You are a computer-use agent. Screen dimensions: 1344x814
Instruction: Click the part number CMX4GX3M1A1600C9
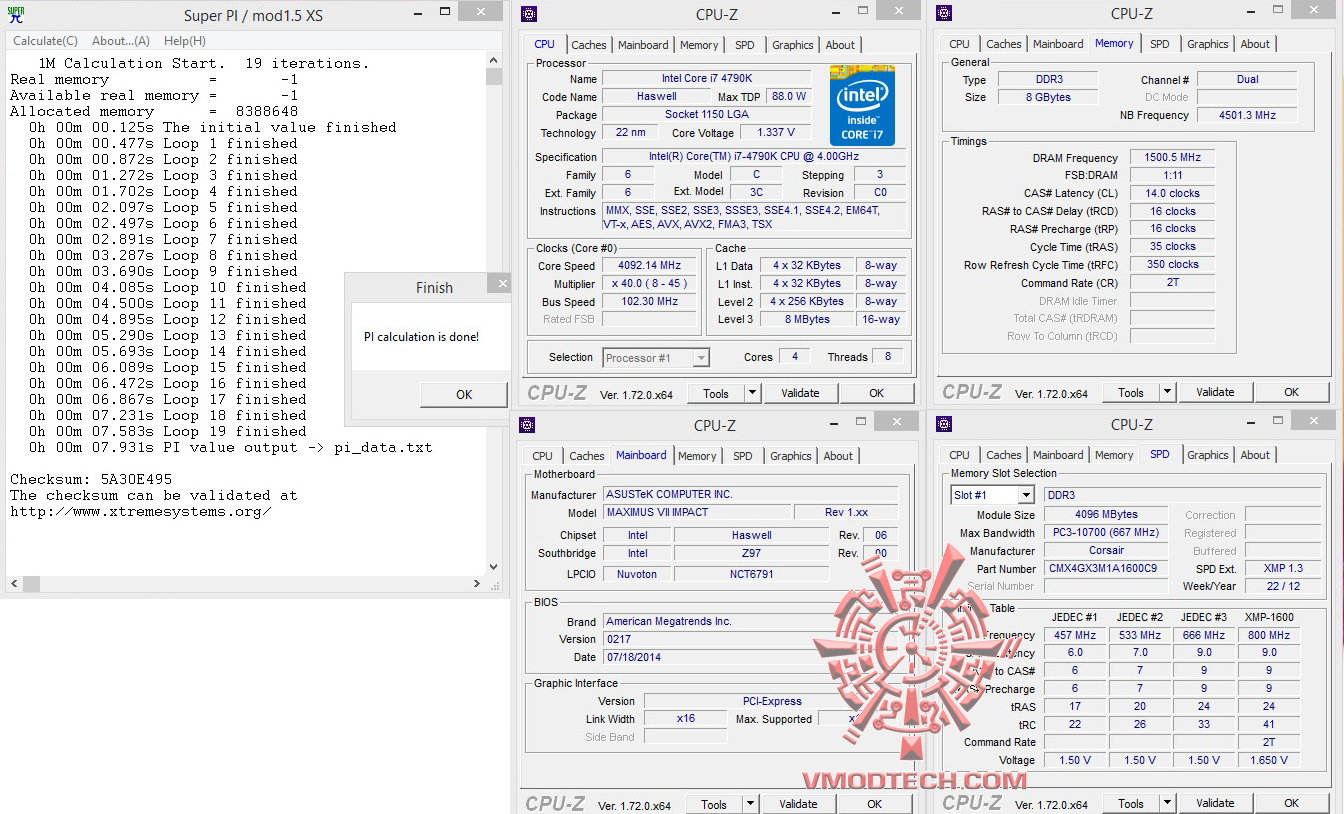pos(1105,569)
